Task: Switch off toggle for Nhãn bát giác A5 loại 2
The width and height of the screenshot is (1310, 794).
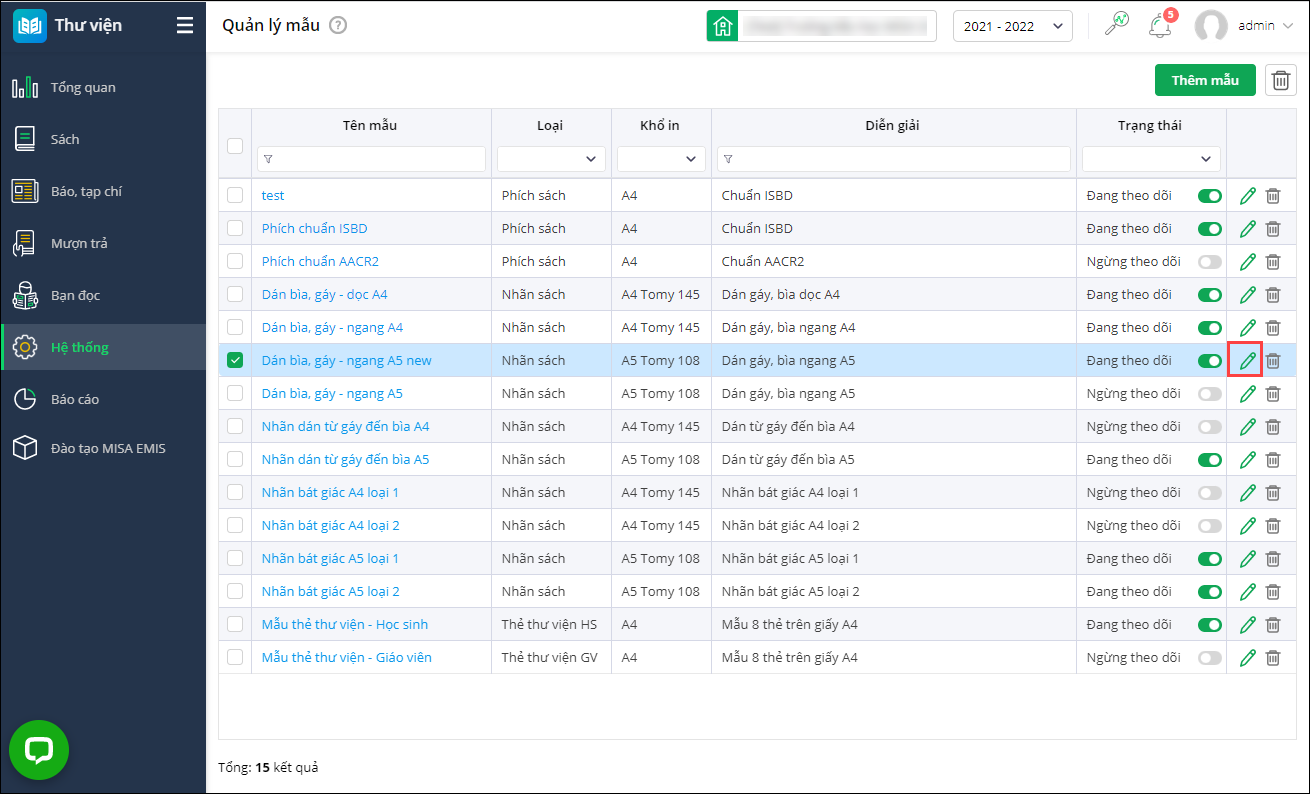Action: coord(1210,592)
